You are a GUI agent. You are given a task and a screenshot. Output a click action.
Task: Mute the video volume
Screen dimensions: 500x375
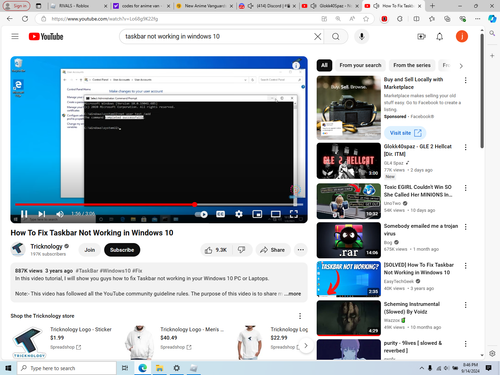click(60, 214)
